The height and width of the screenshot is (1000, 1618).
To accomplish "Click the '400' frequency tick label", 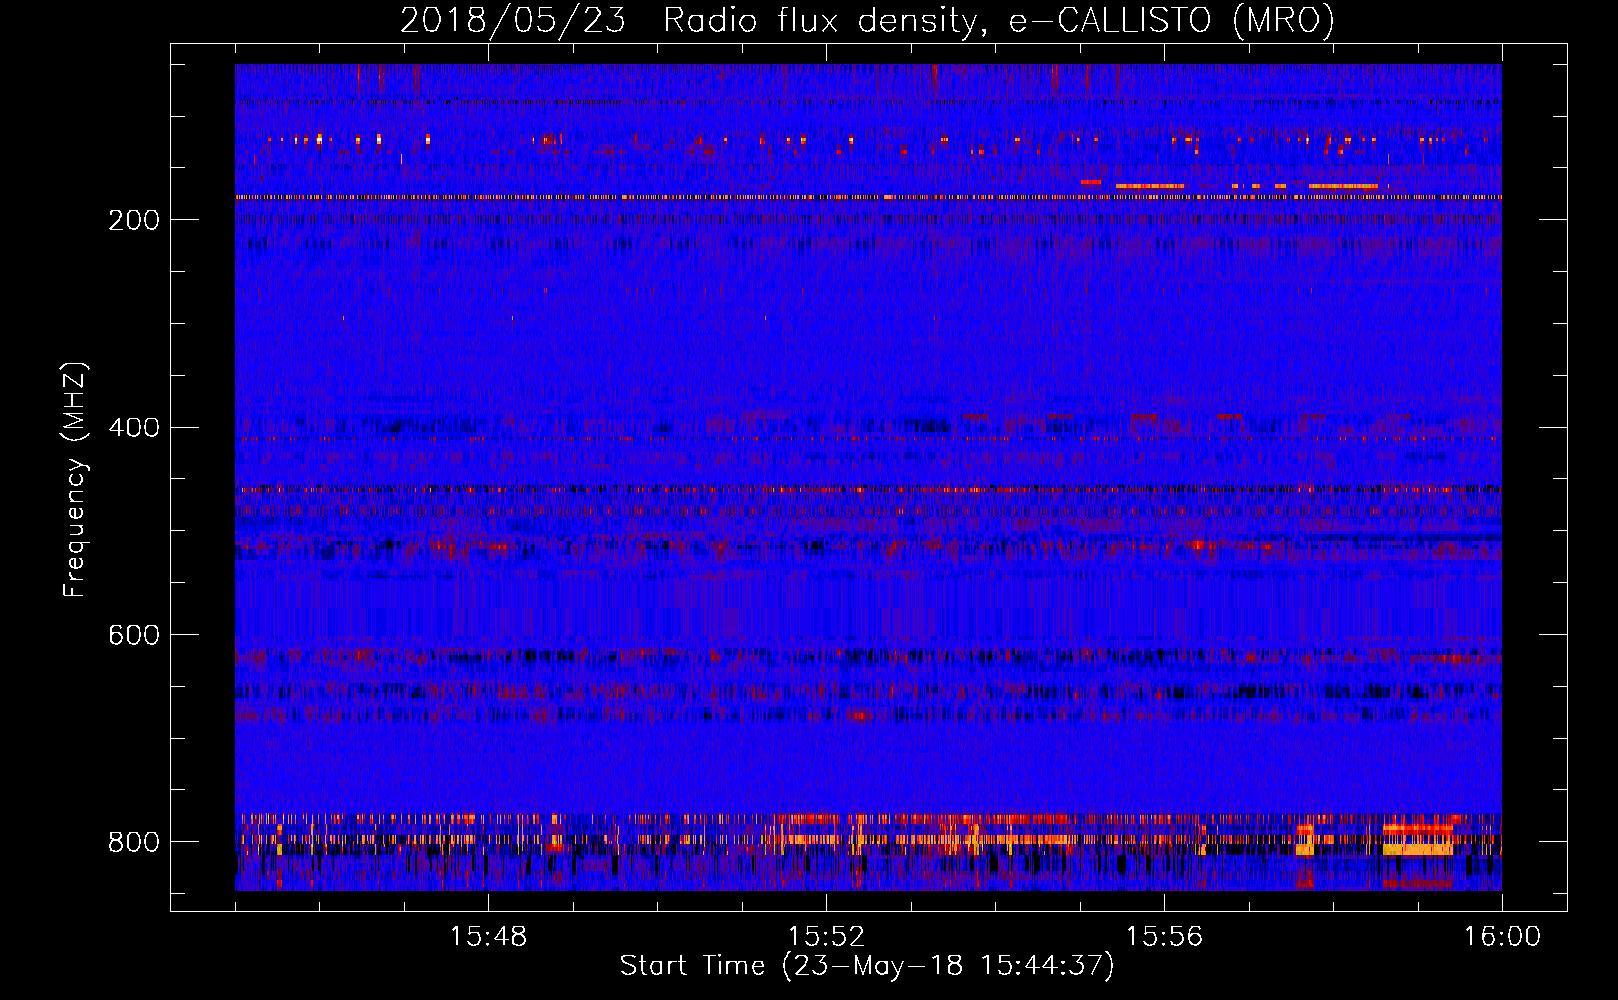I will coord(134,428).
